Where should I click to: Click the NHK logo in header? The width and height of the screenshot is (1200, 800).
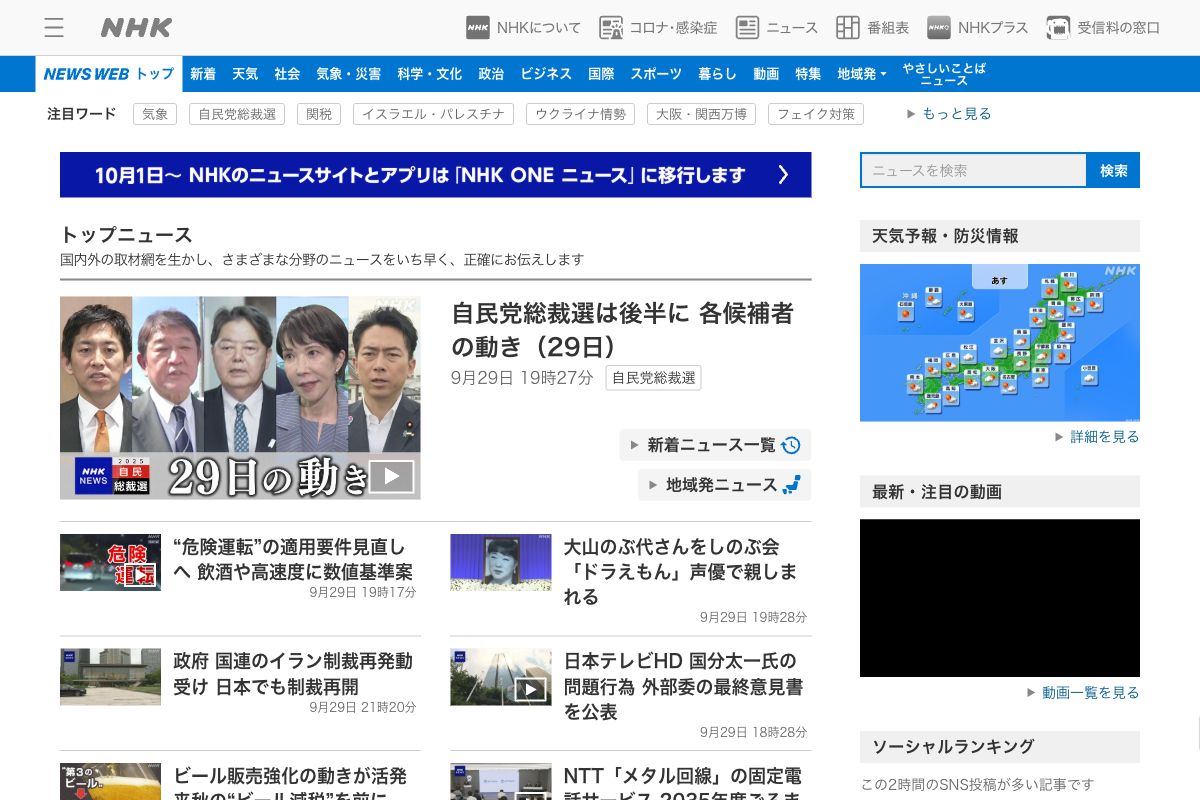(136, 27)
